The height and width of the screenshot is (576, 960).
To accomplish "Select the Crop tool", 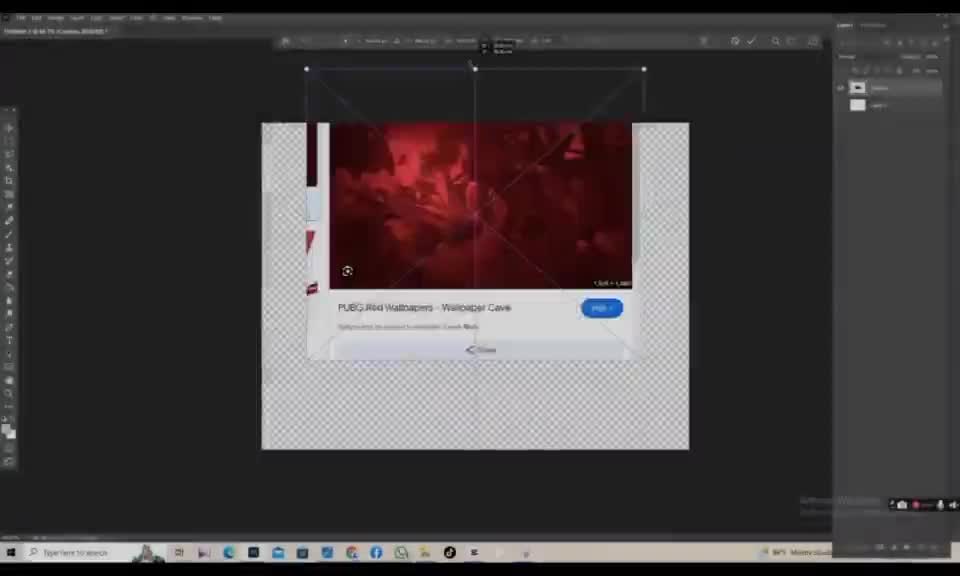I will (9, 181).
